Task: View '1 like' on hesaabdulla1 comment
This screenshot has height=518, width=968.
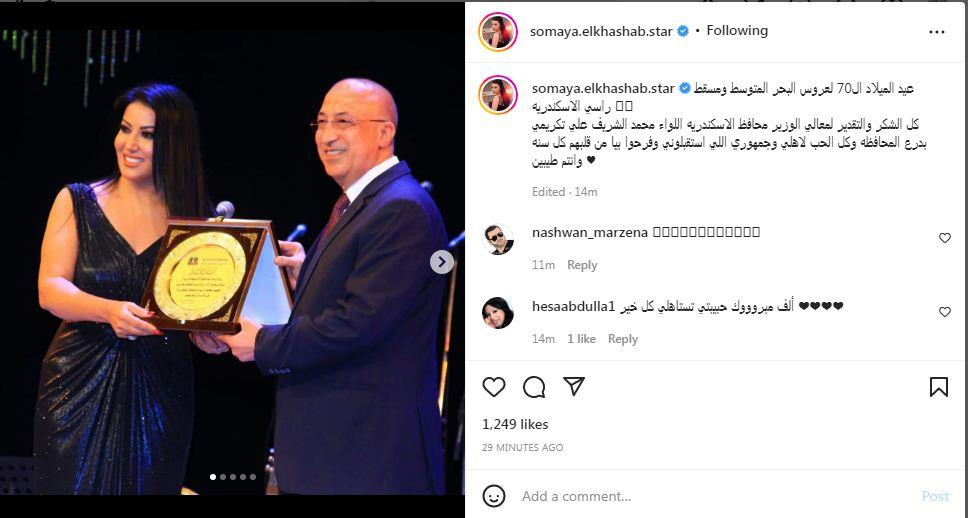Action: pos(582,339)
